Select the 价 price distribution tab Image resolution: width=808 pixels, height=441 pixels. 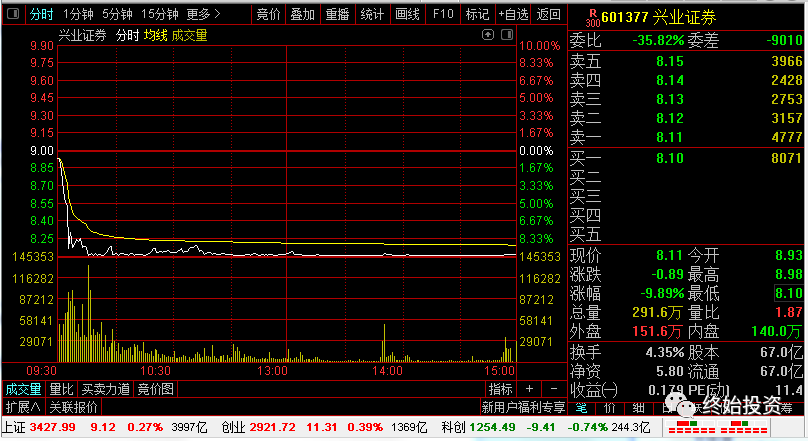pos(610,408)
